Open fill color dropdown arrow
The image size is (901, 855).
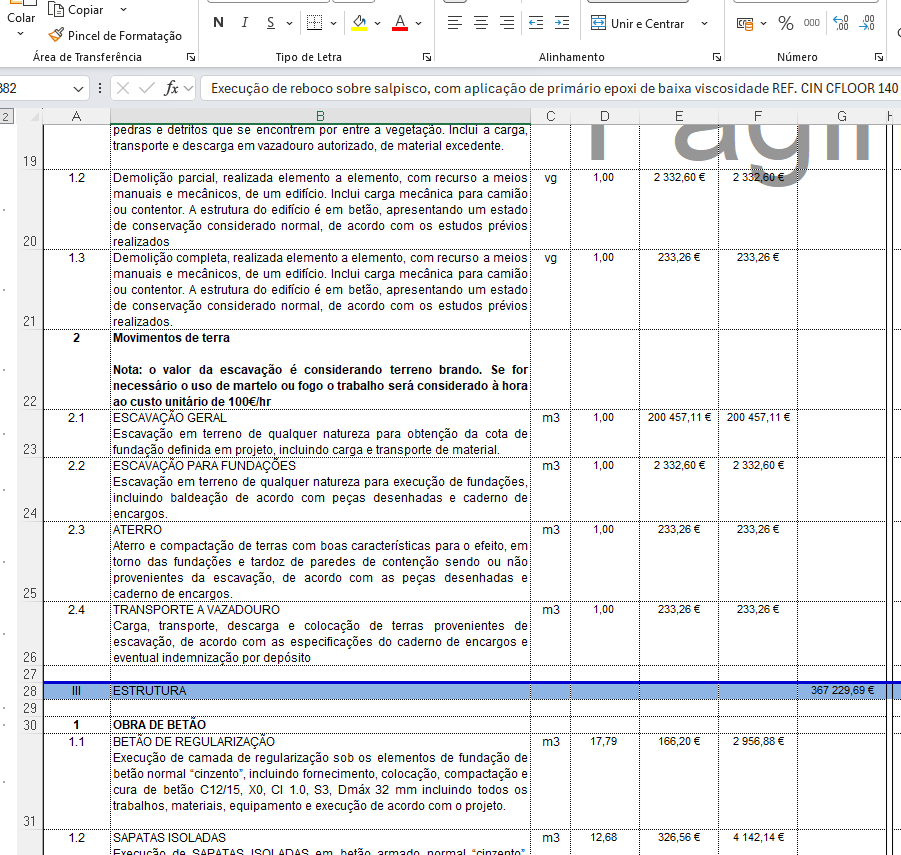pyautogui.click(x=378, y=24)
